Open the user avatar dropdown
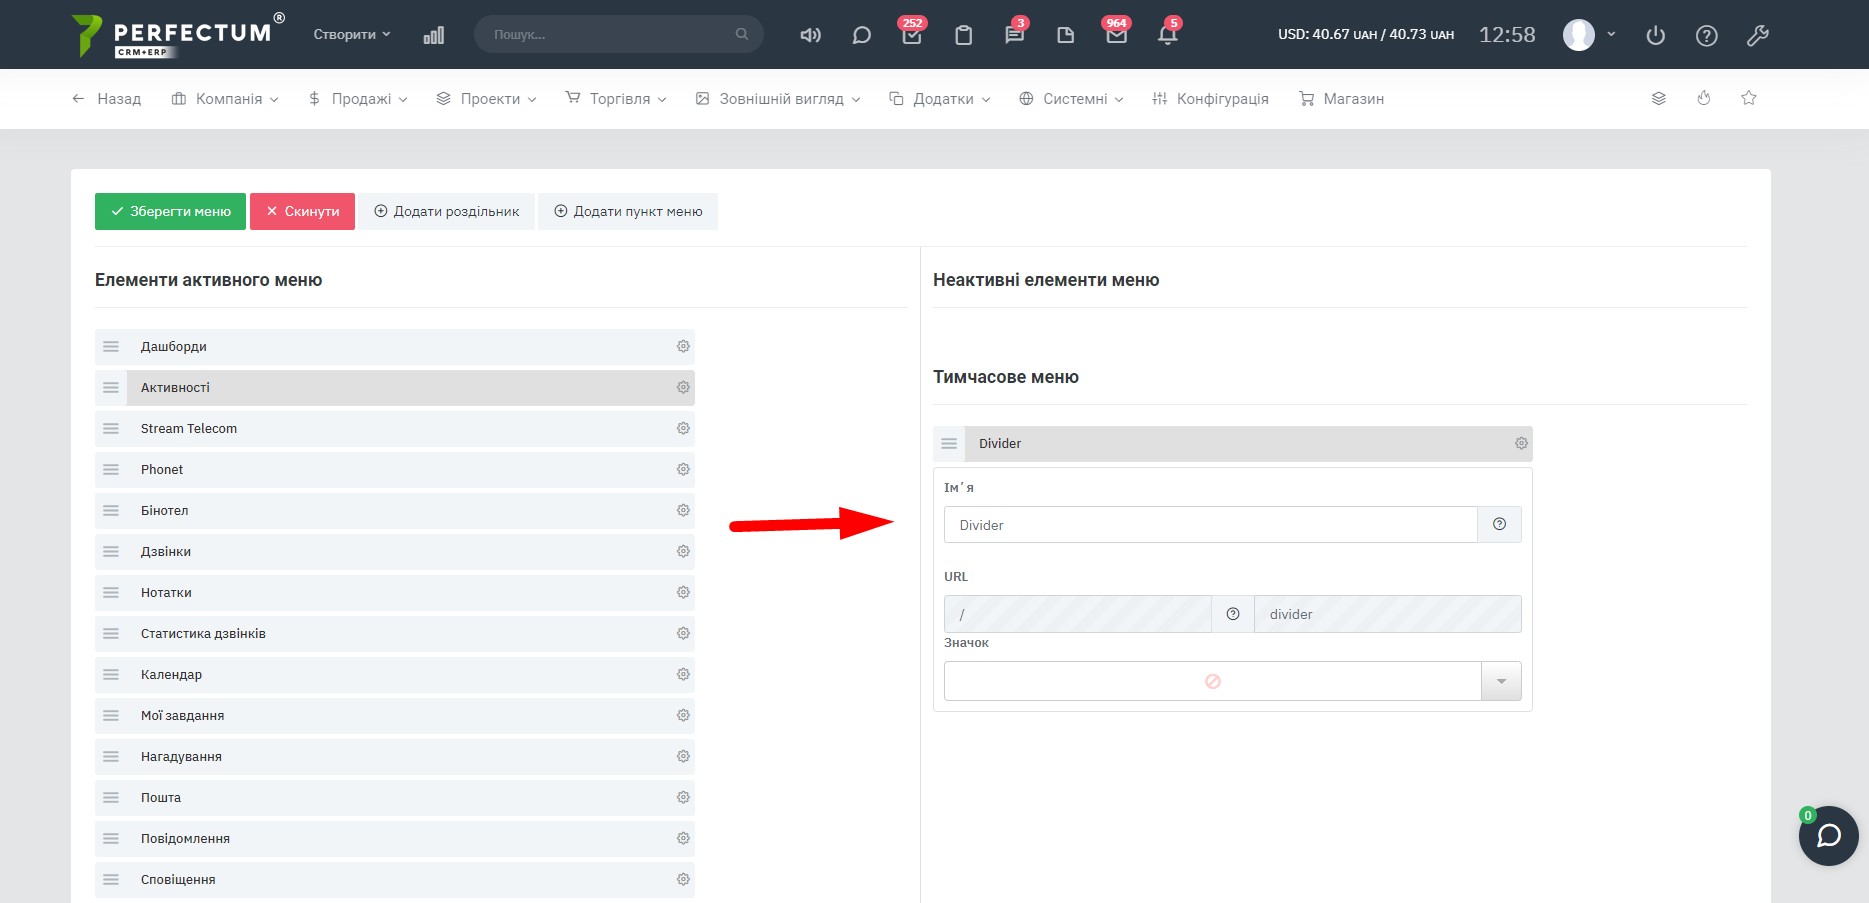Viewport: 1869px width, 903px height. 1589,35
